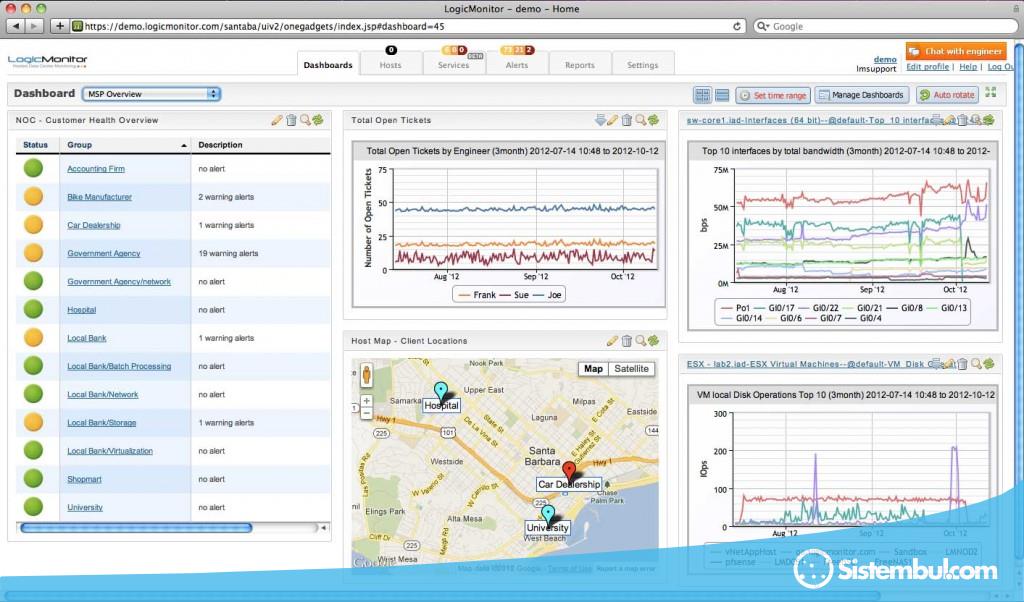Image resolution: width=1024 pixels, height=602 pixels.
Task: Sort the table by Group column
Action: coord(125,145)
